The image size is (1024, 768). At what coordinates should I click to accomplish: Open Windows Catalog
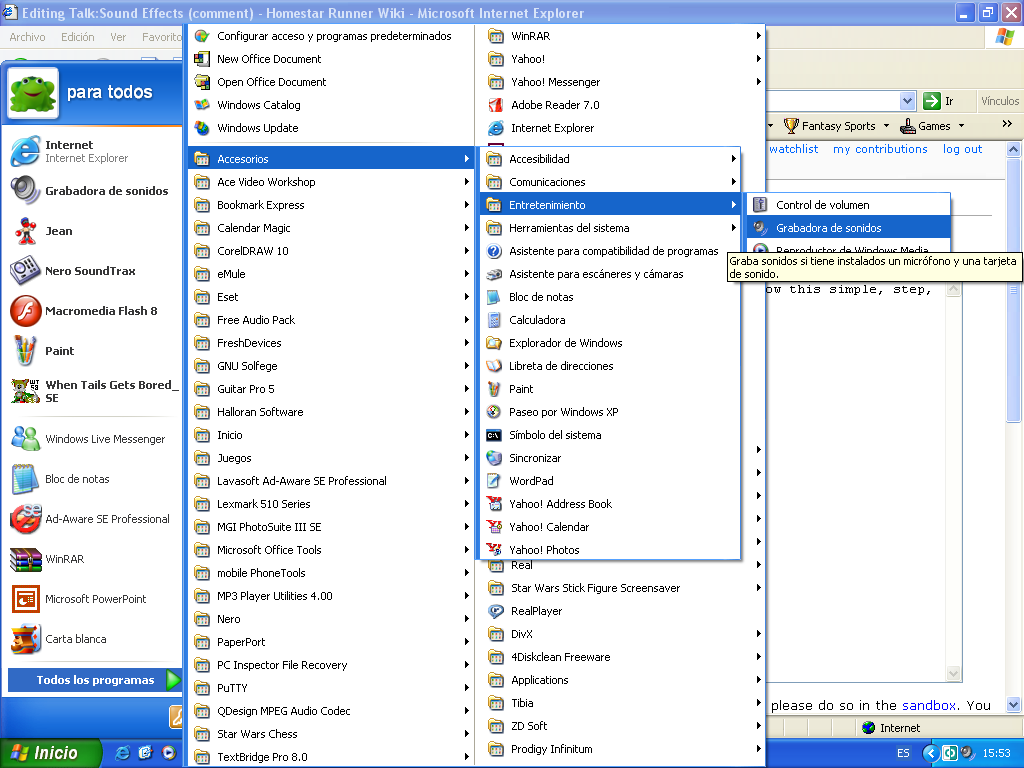point(330,105)
